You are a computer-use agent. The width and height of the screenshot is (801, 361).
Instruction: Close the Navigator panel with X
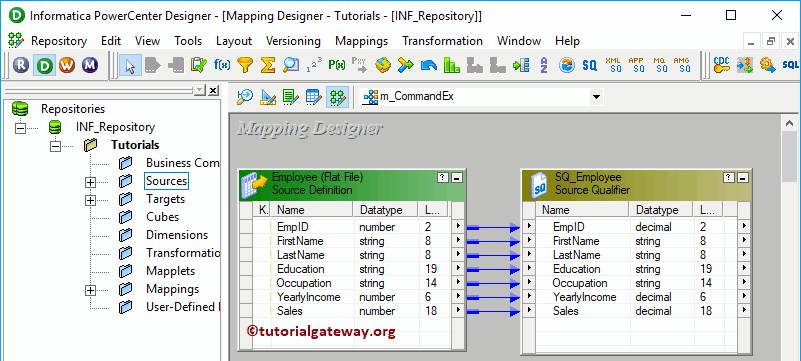(213, 90)
